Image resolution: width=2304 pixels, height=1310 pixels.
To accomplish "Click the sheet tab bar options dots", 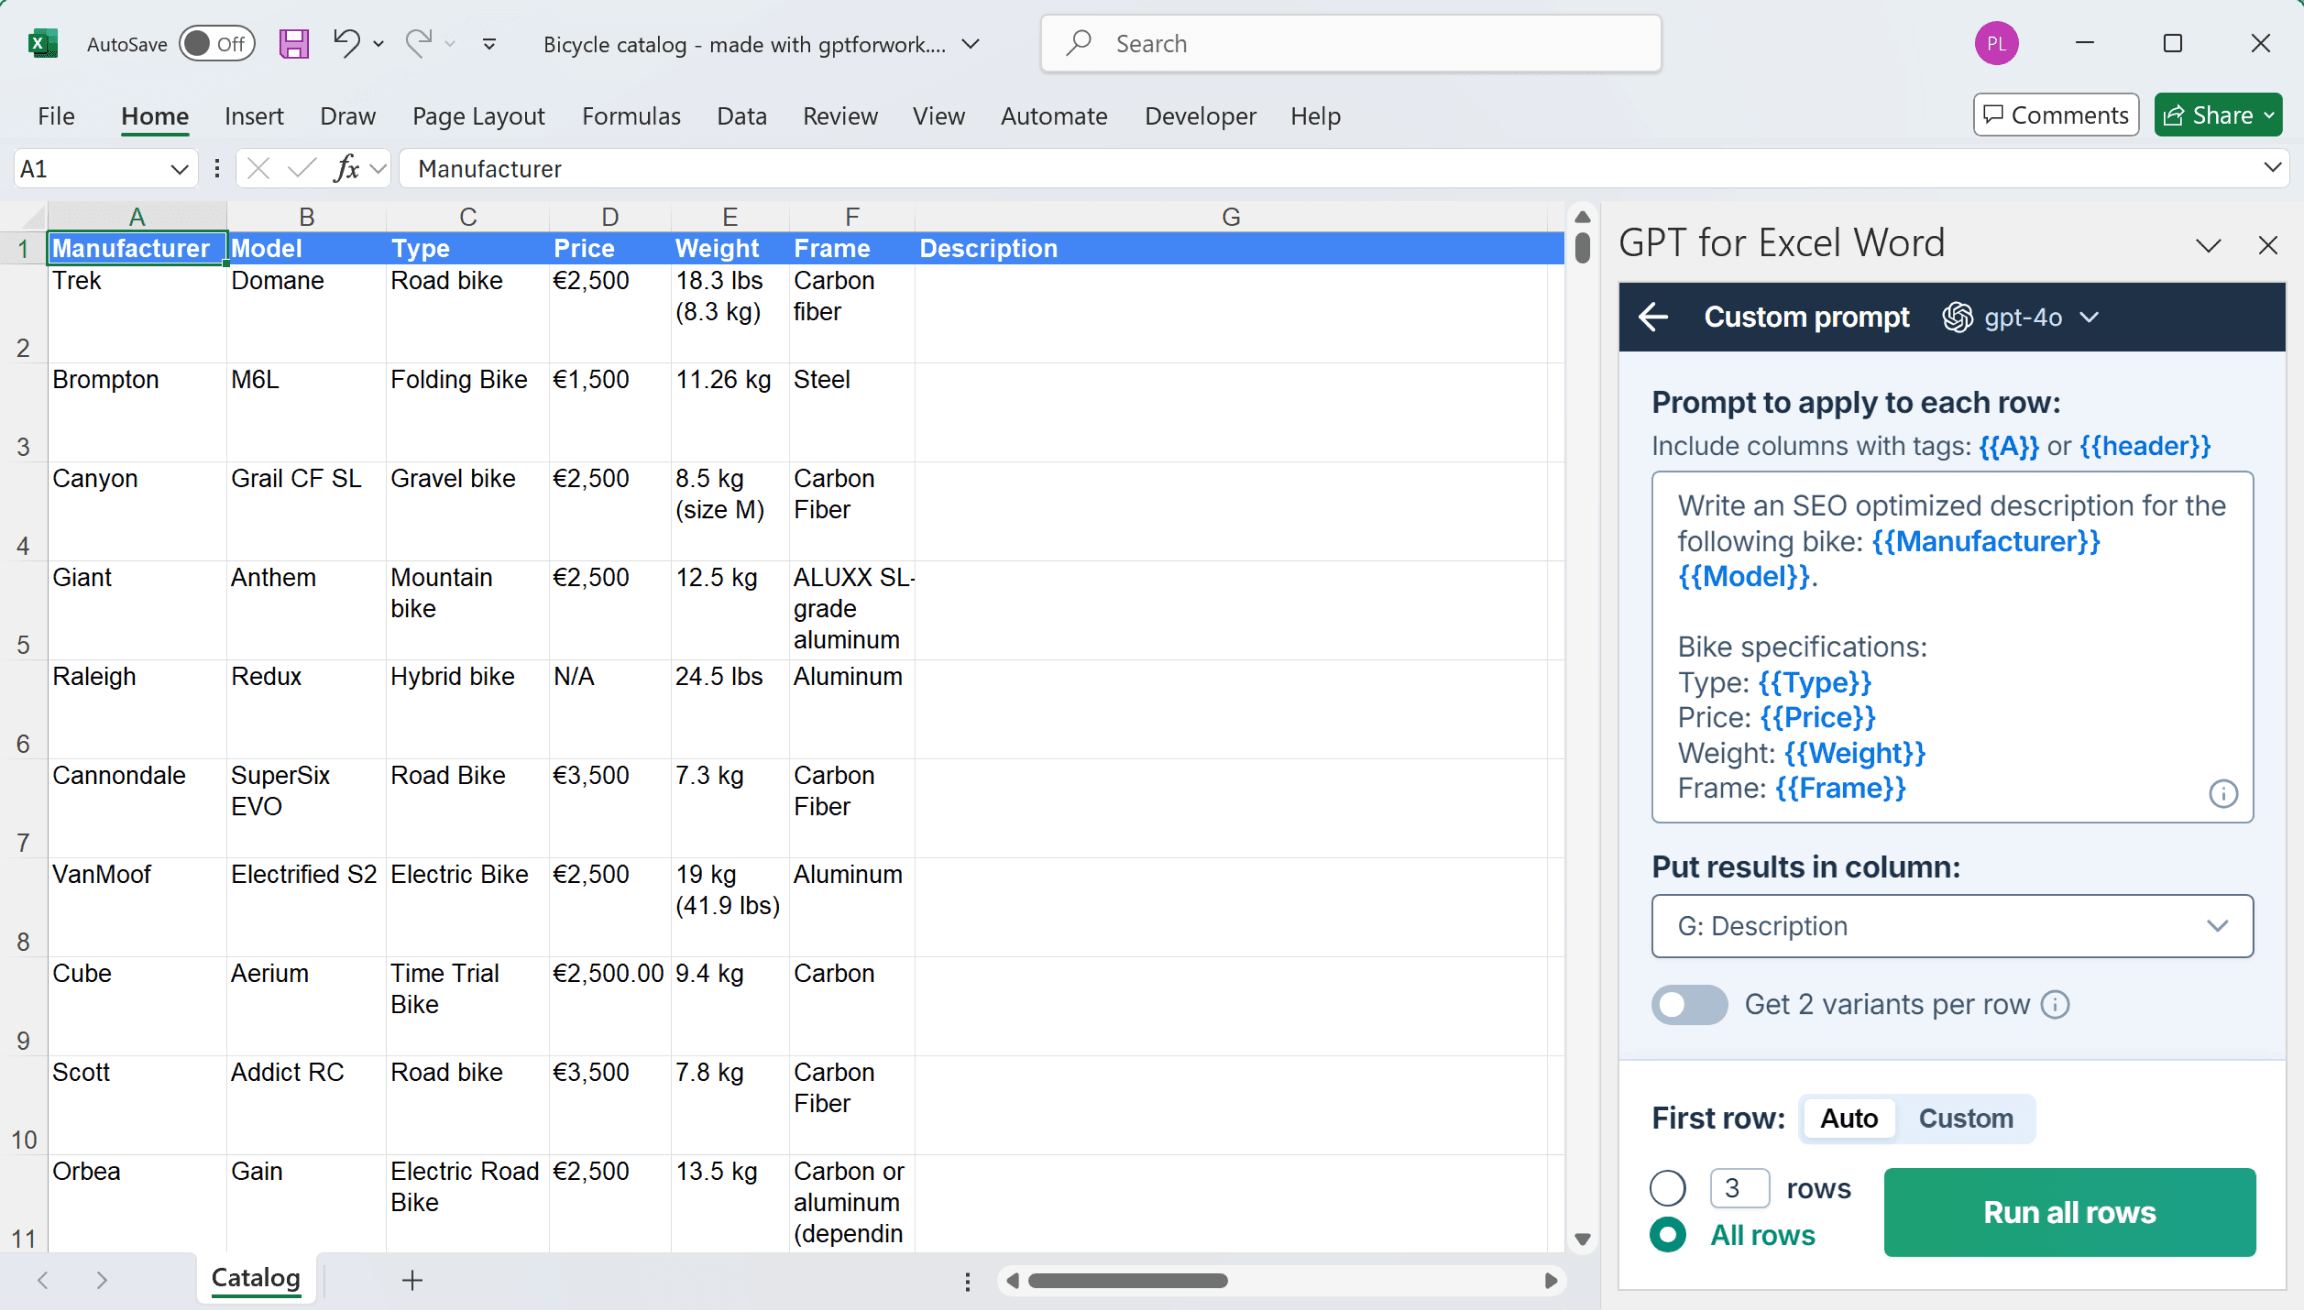I will tap(967, 1281).
